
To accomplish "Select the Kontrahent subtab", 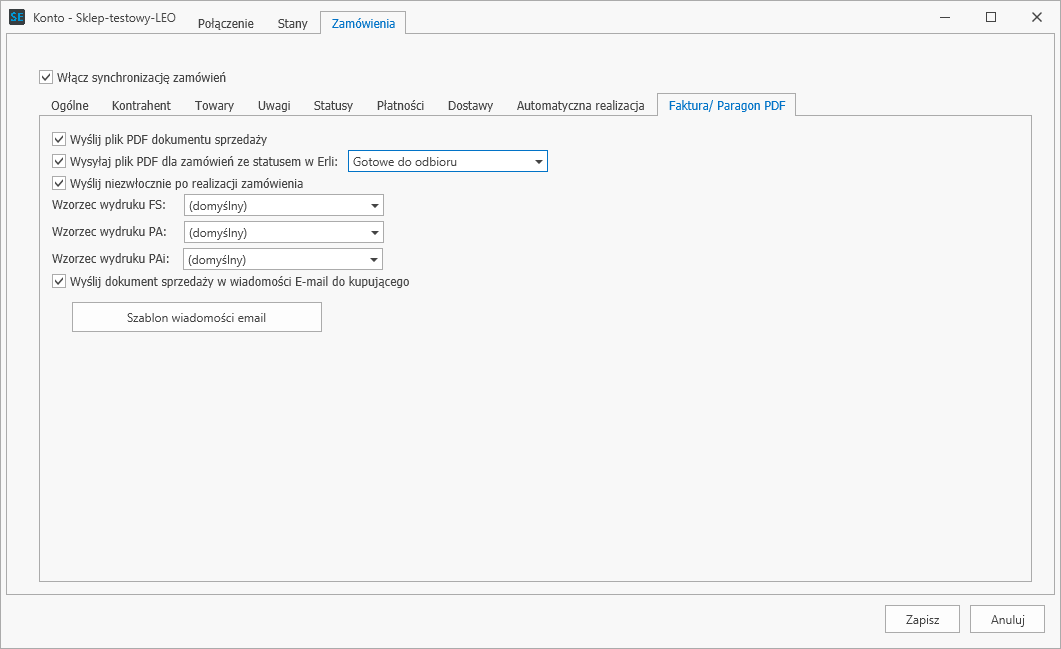I will pos(141,106).
